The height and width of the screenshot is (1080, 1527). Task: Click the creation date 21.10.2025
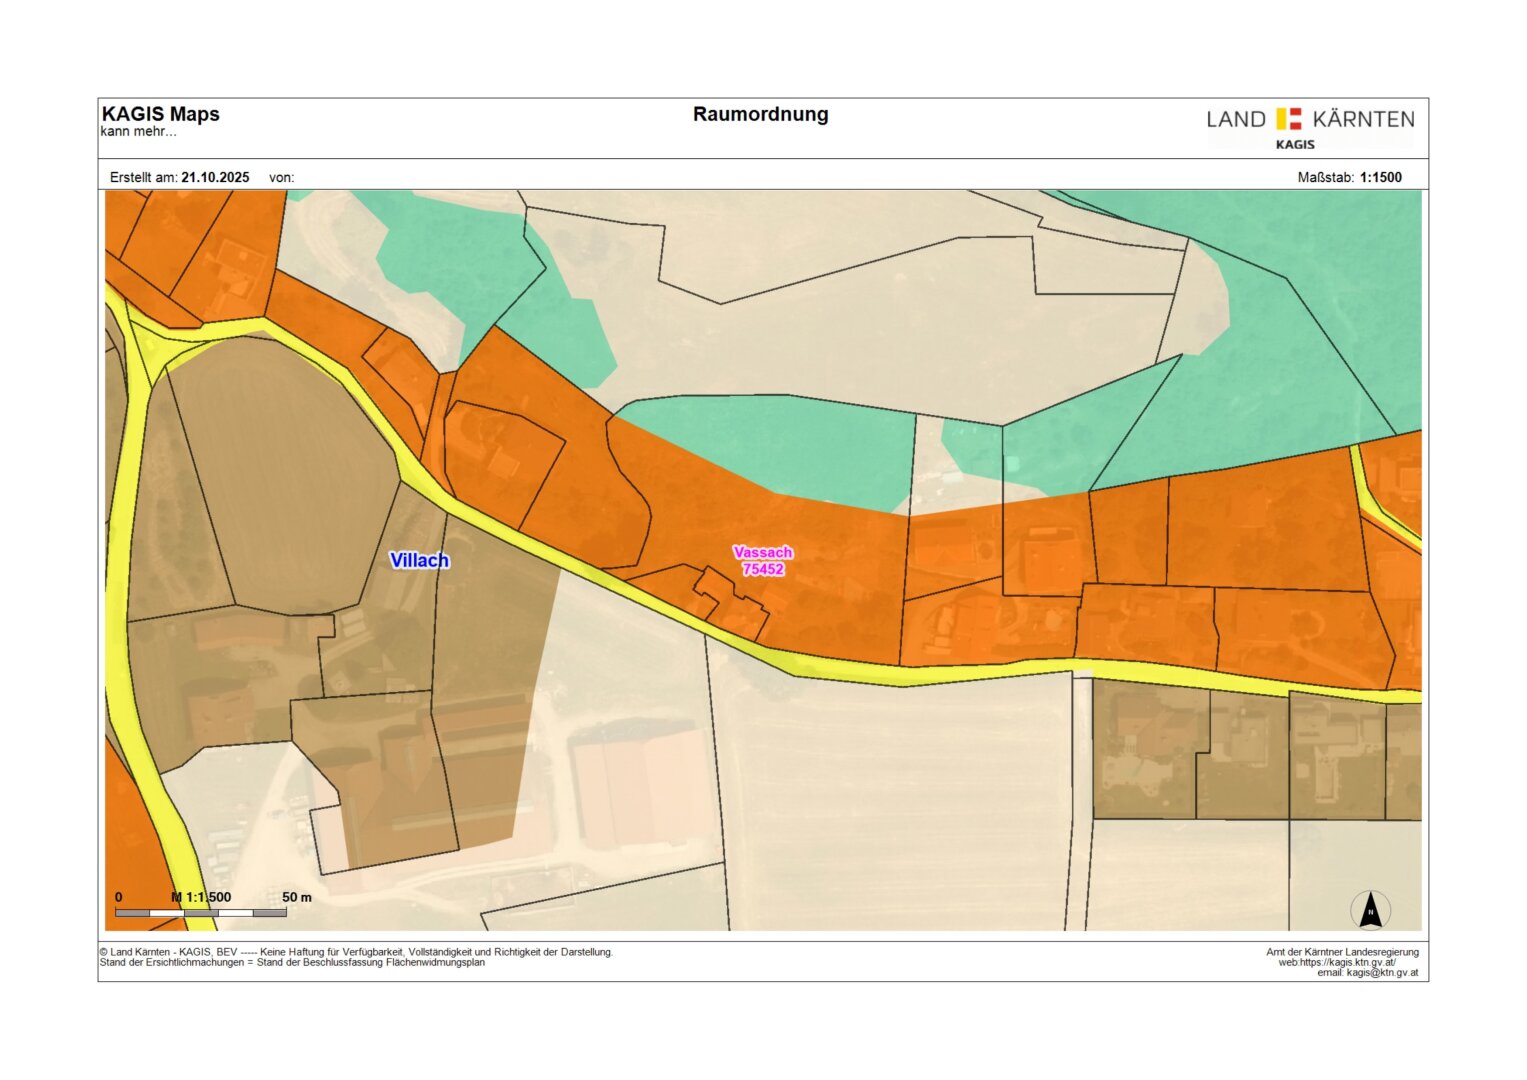pyautogui.click(x=215, y=177)
